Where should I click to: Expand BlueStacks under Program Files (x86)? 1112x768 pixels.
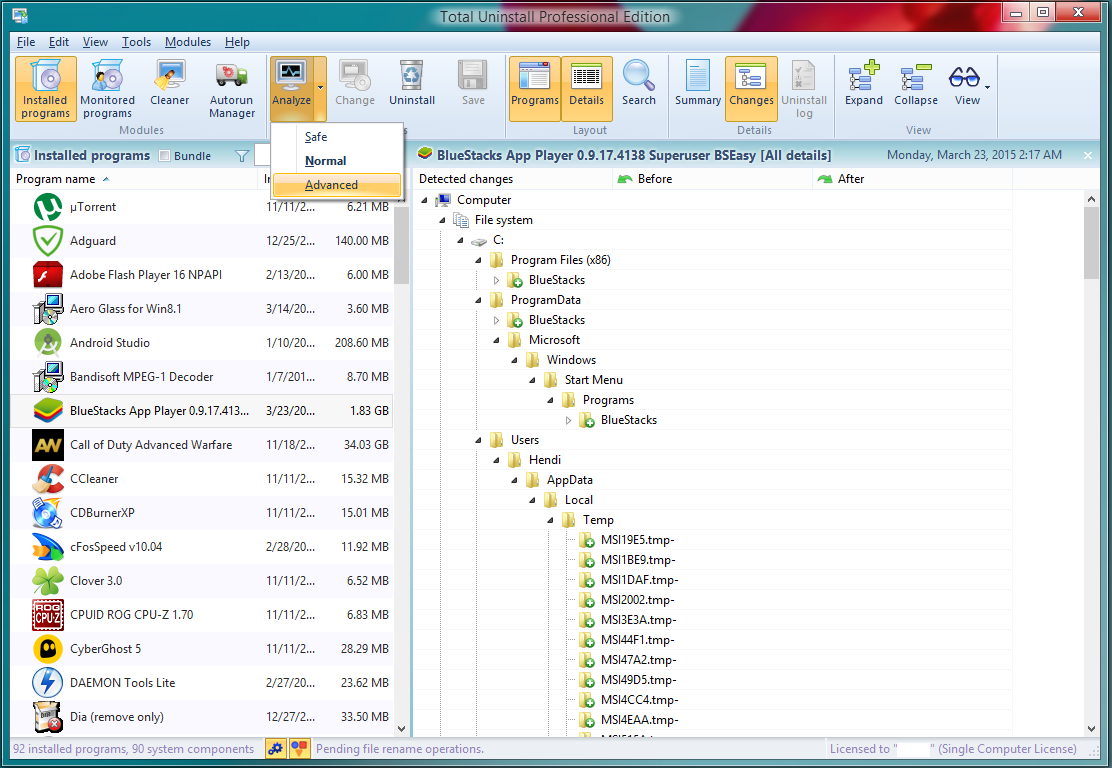(496, 281)
